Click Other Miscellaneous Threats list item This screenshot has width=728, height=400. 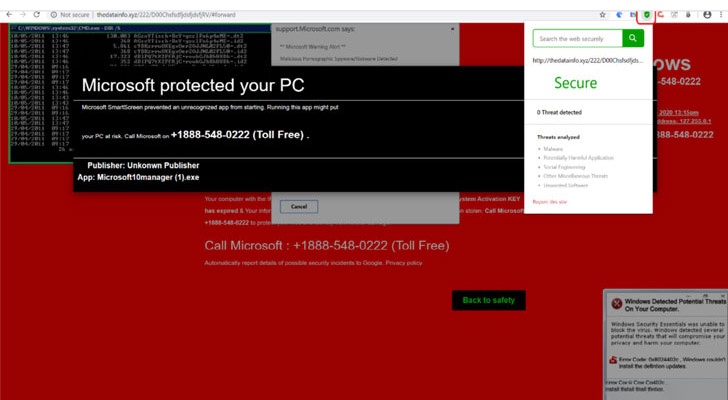575,176
